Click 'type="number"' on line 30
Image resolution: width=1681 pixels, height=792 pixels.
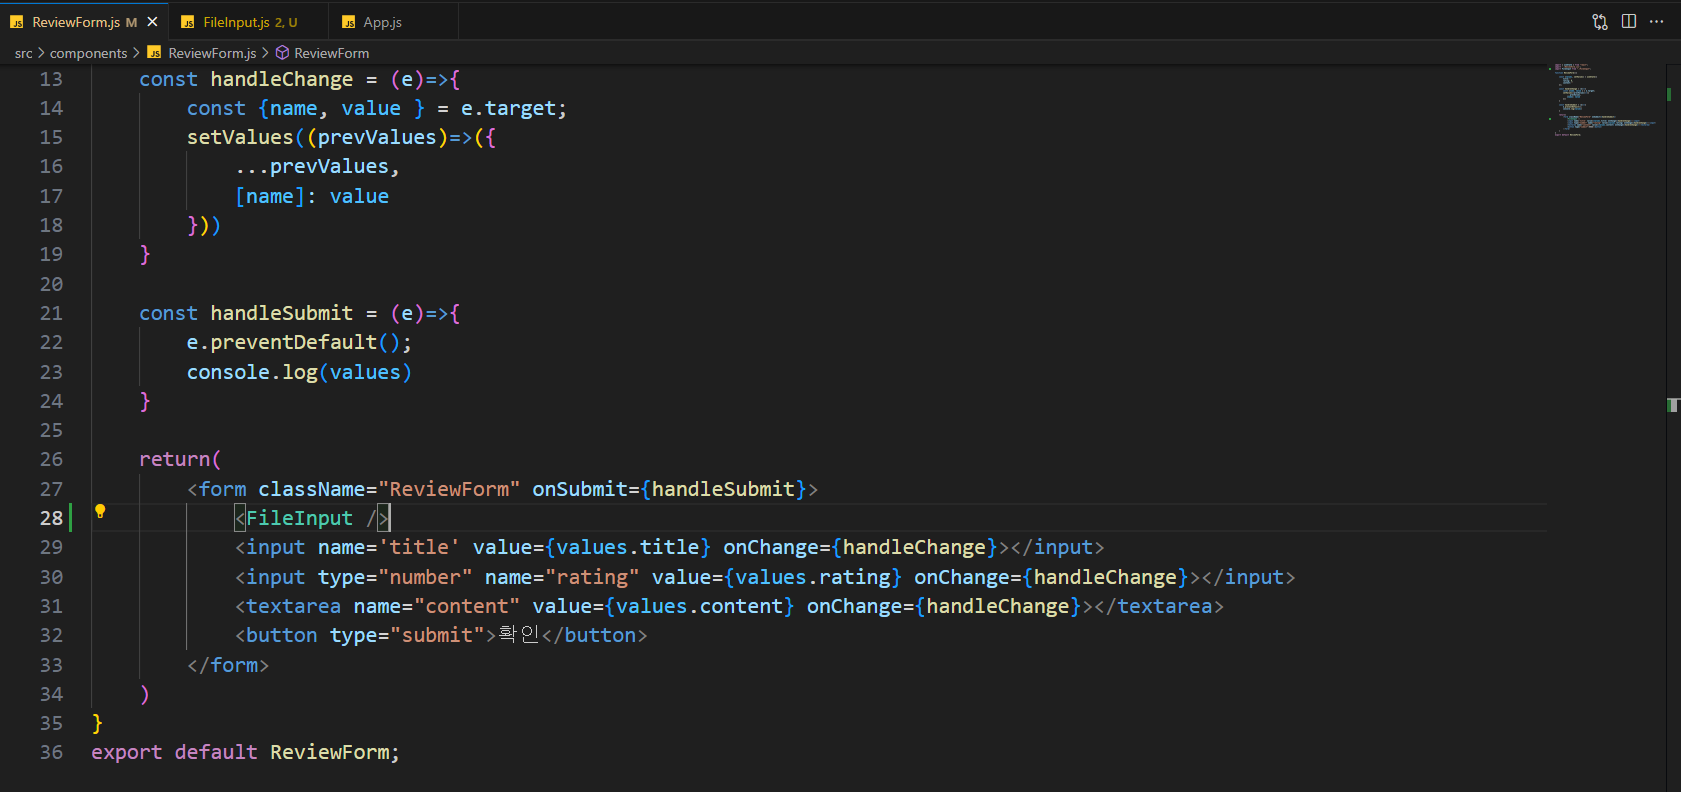(x=395, y=577)
